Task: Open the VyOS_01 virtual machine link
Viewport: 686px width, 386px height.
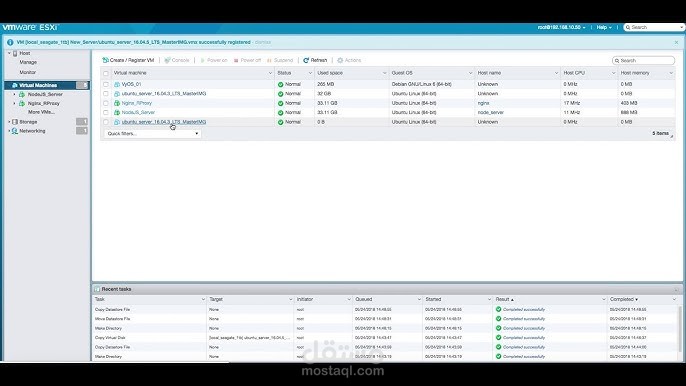Action: pyautogui.click(x=131, y=84)
